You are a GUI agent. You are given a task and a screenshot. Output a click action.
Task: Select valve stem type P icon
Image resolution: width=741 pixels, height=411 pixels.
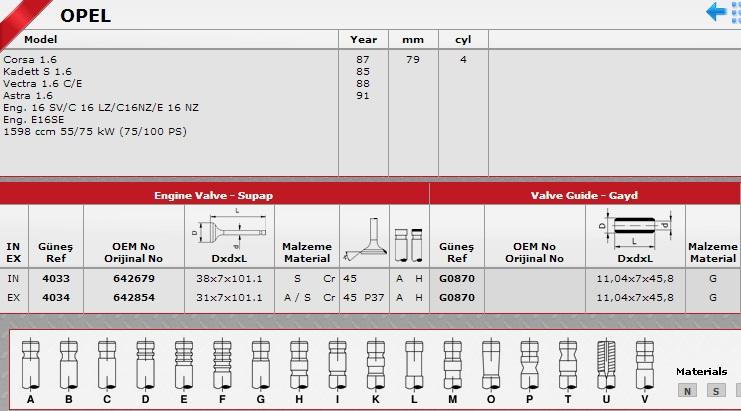[529, 364]
